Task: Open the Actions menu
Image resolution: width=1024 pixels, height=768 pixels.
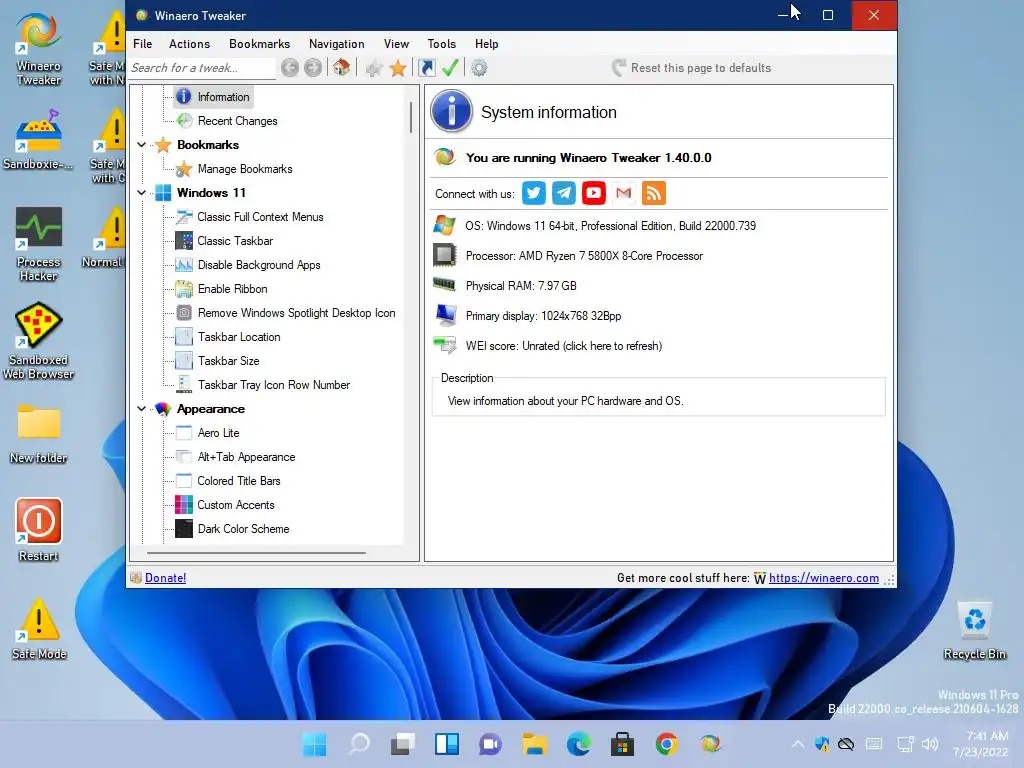Action: 189,44
